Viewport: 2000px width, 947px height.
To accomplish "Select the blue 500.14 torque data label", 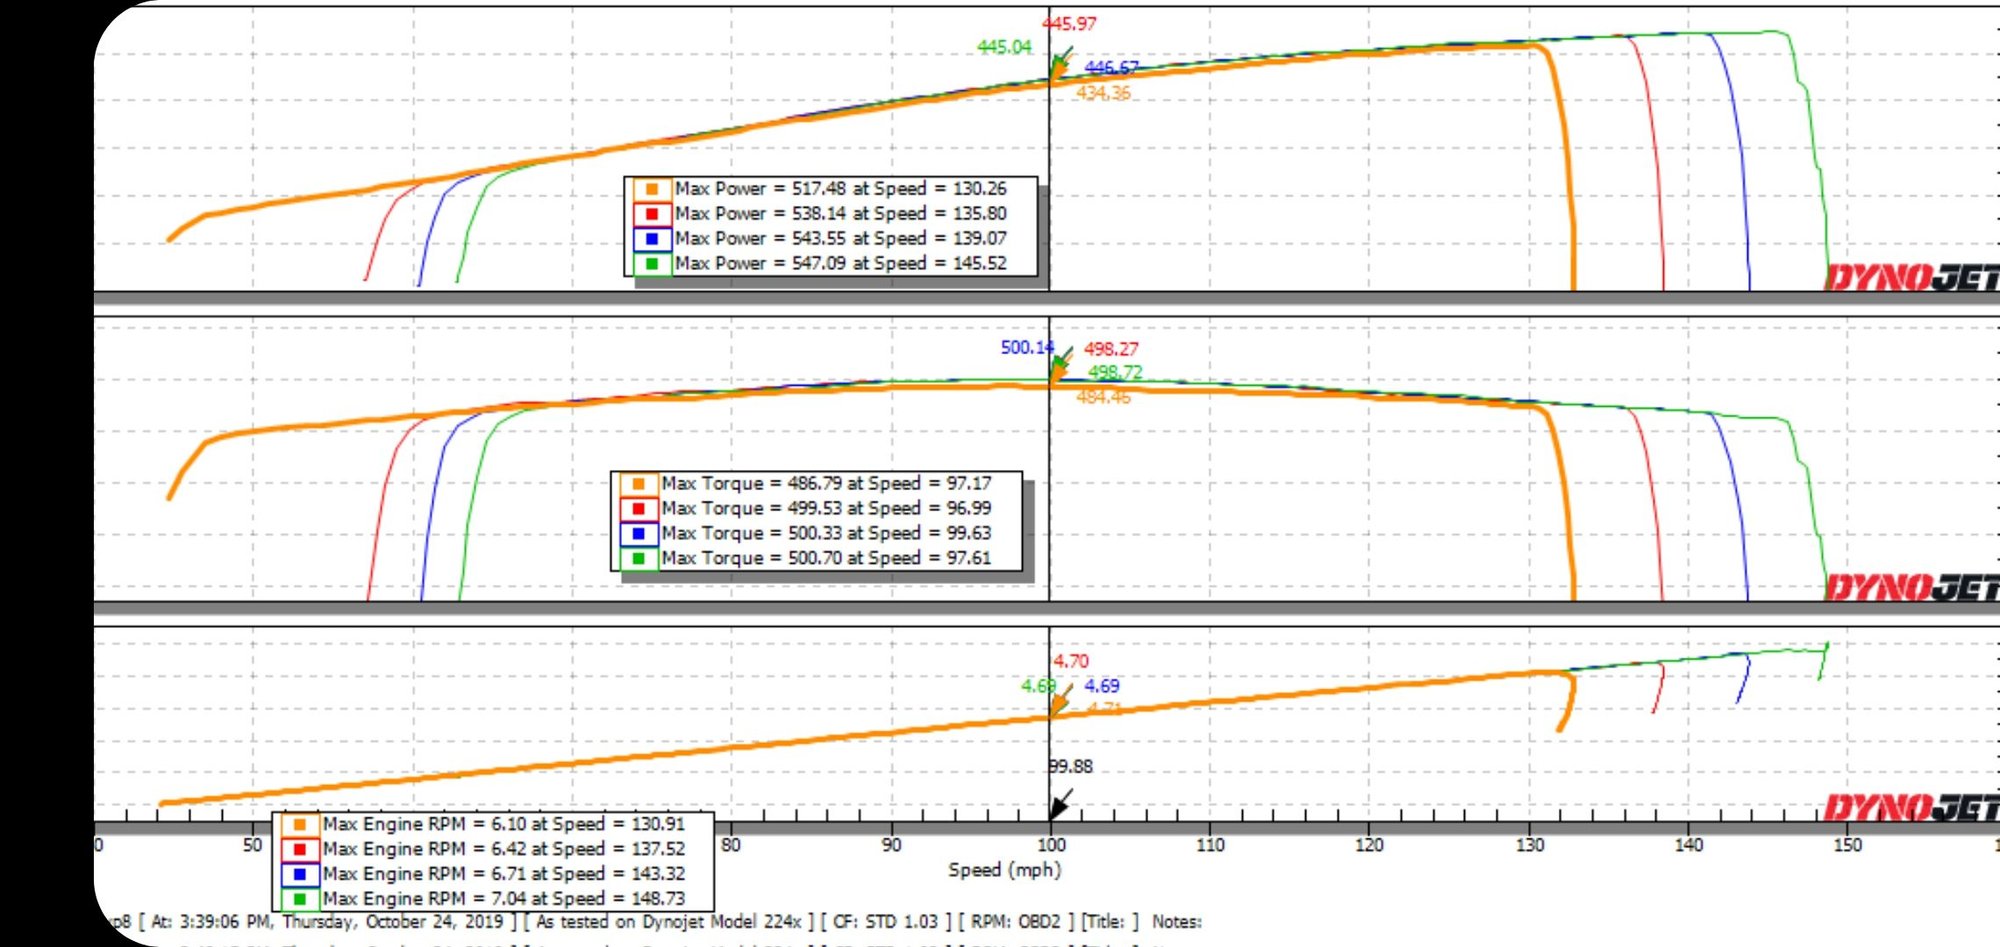I will pyautogui.click(x=1026, y=348).
